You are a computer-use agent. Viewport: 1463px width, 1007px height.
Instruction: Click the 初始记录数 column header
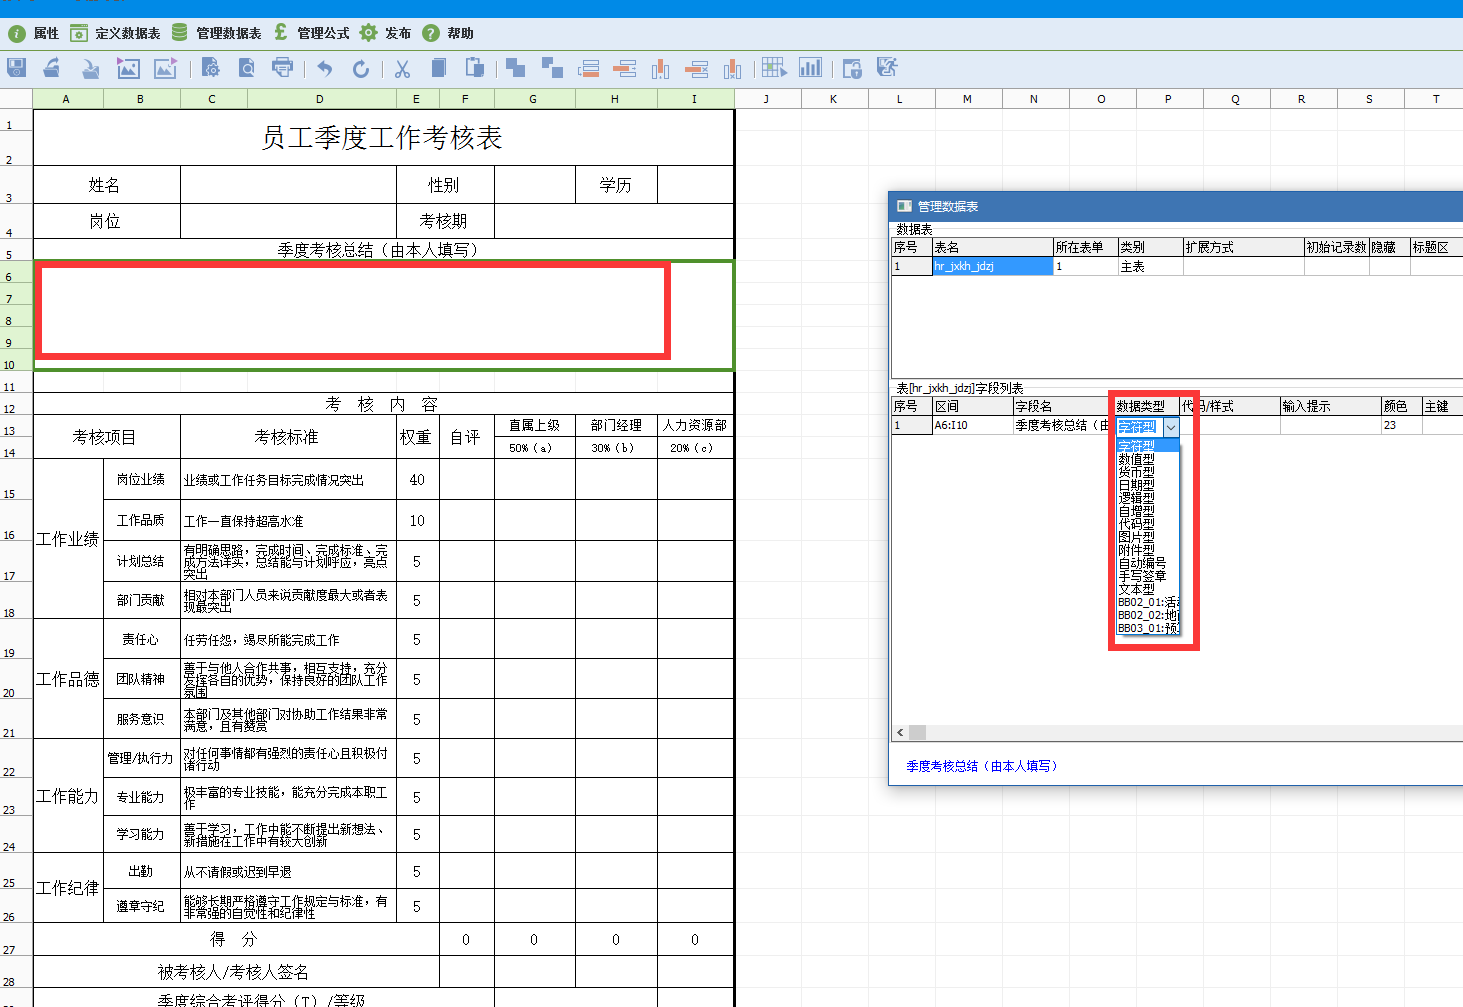[1336, 247]
